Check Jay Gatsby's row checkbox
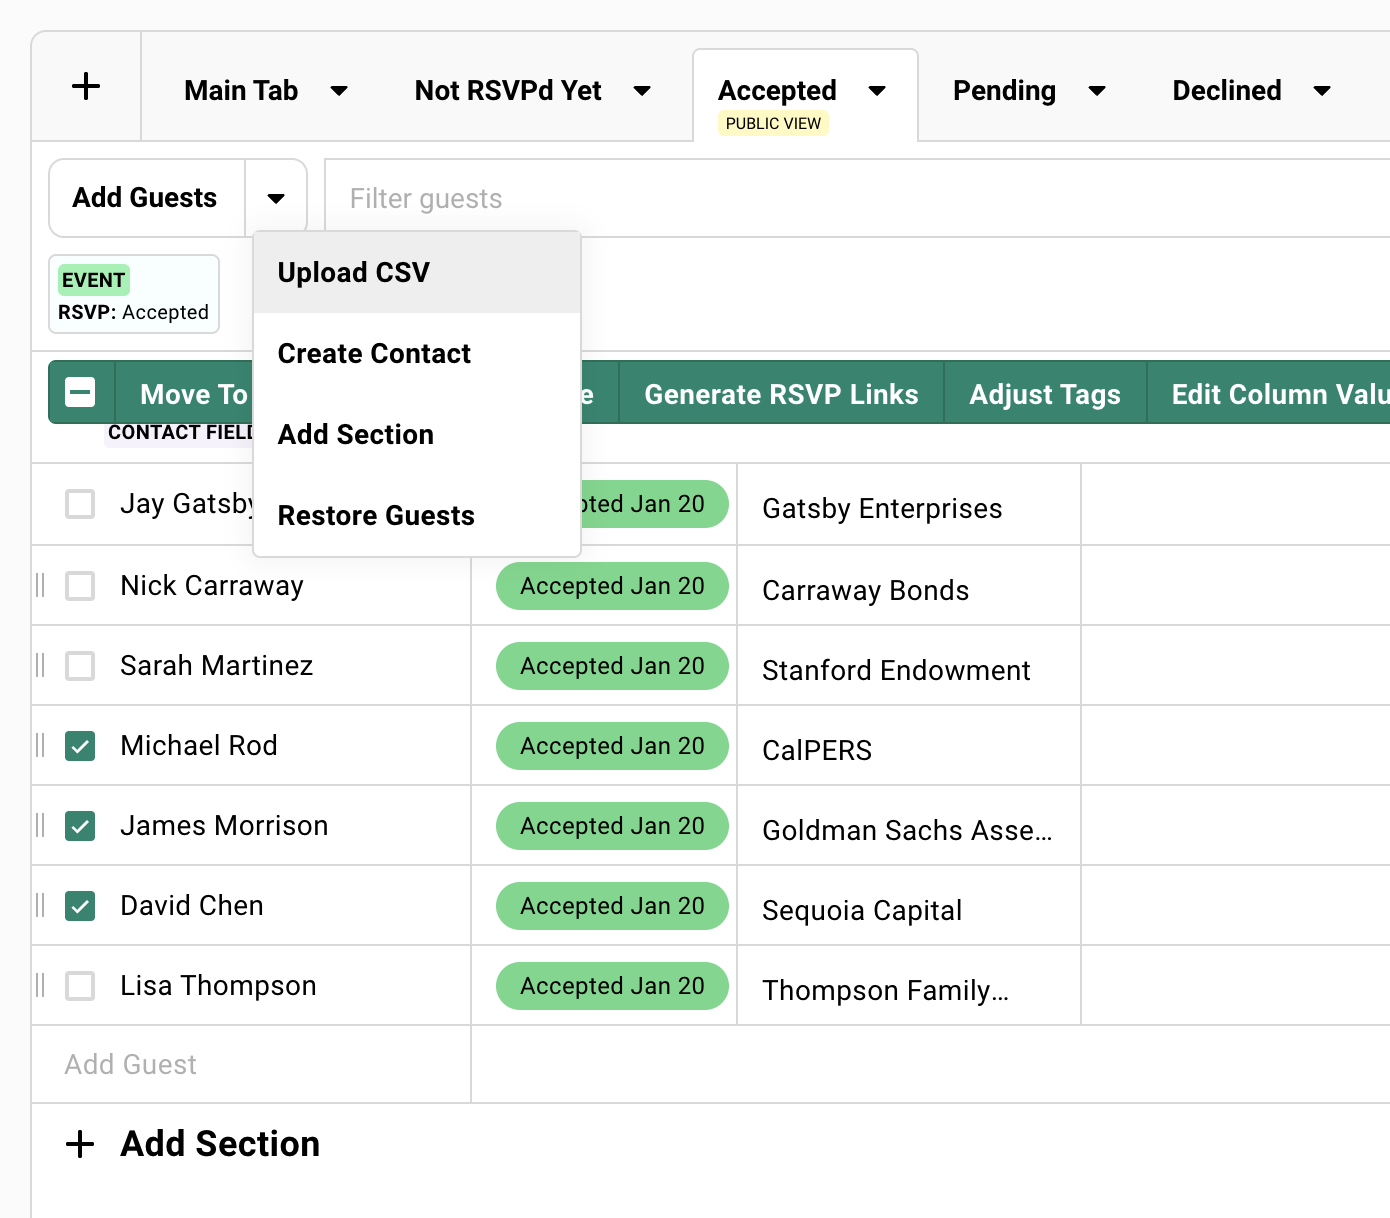The image size is (1390, 1218). 80,504
